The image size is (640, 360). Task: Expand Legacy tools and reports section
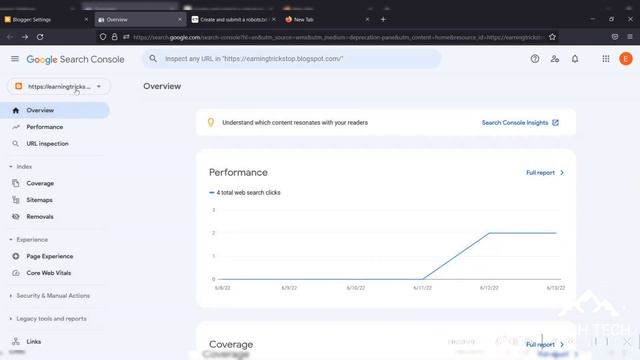pyautogui.click(x=11, y=318)
